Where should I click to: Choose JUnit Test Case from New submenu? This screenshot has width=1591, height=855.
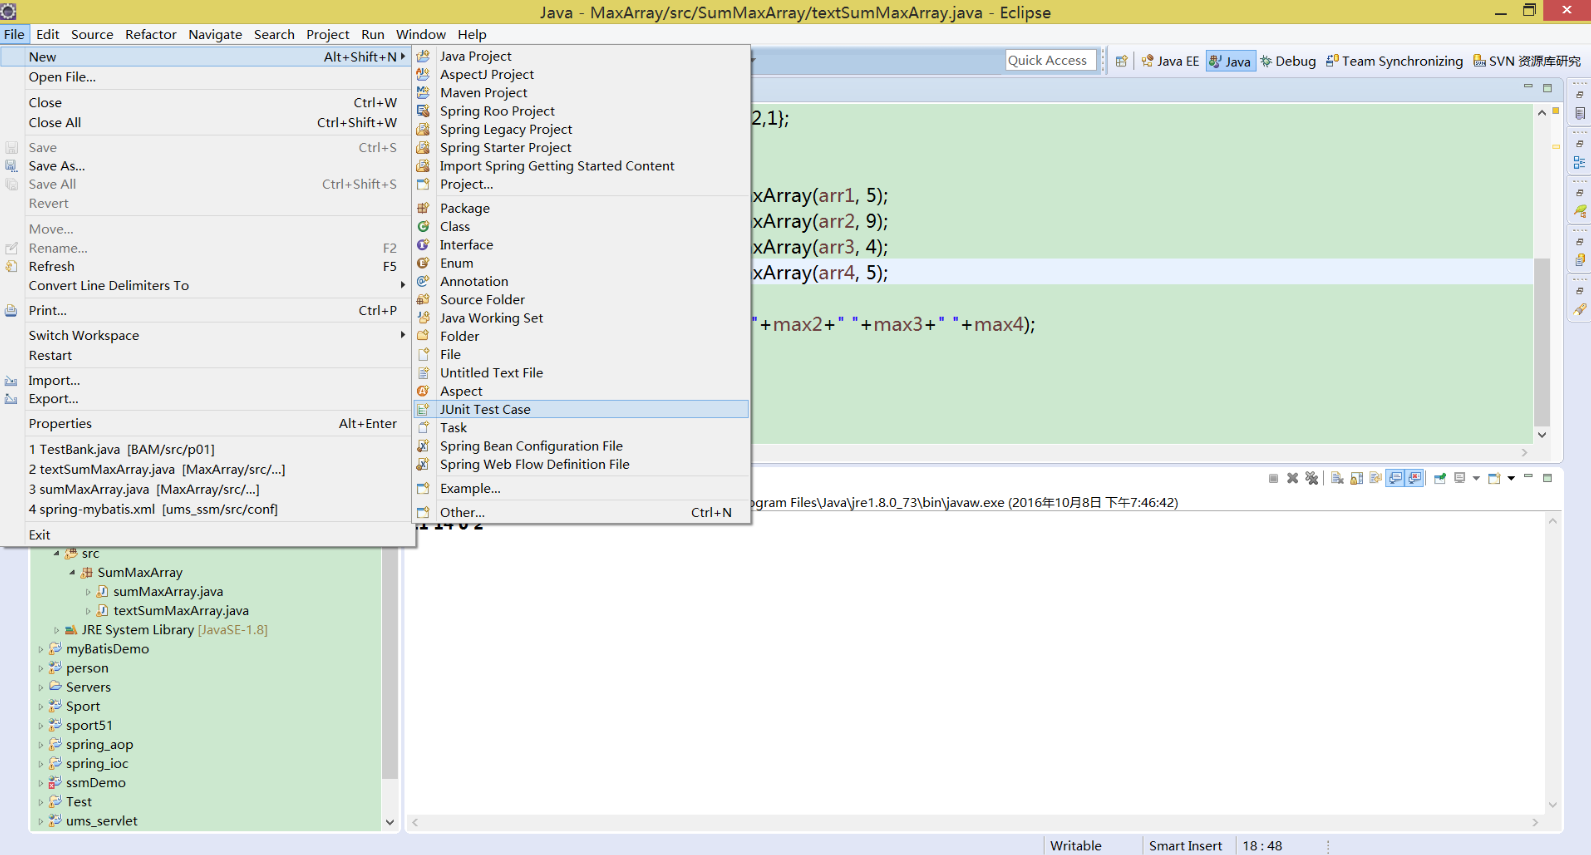coord(581,409)
